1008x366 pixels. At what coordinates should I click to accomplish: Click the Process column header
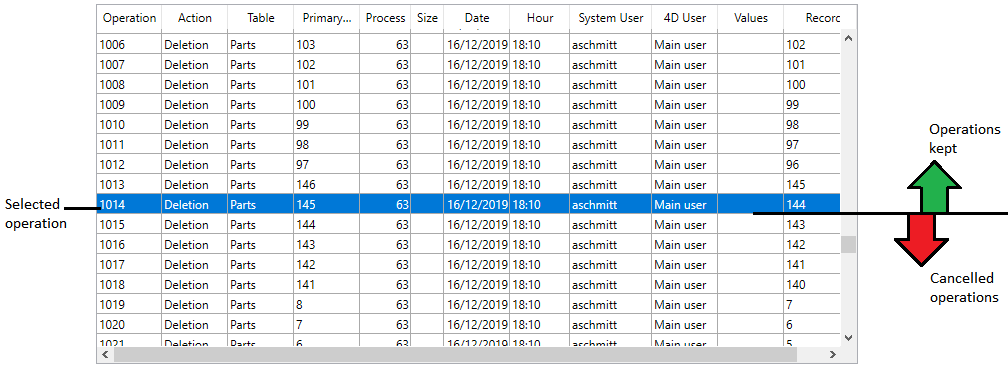[x=385, y=18]
